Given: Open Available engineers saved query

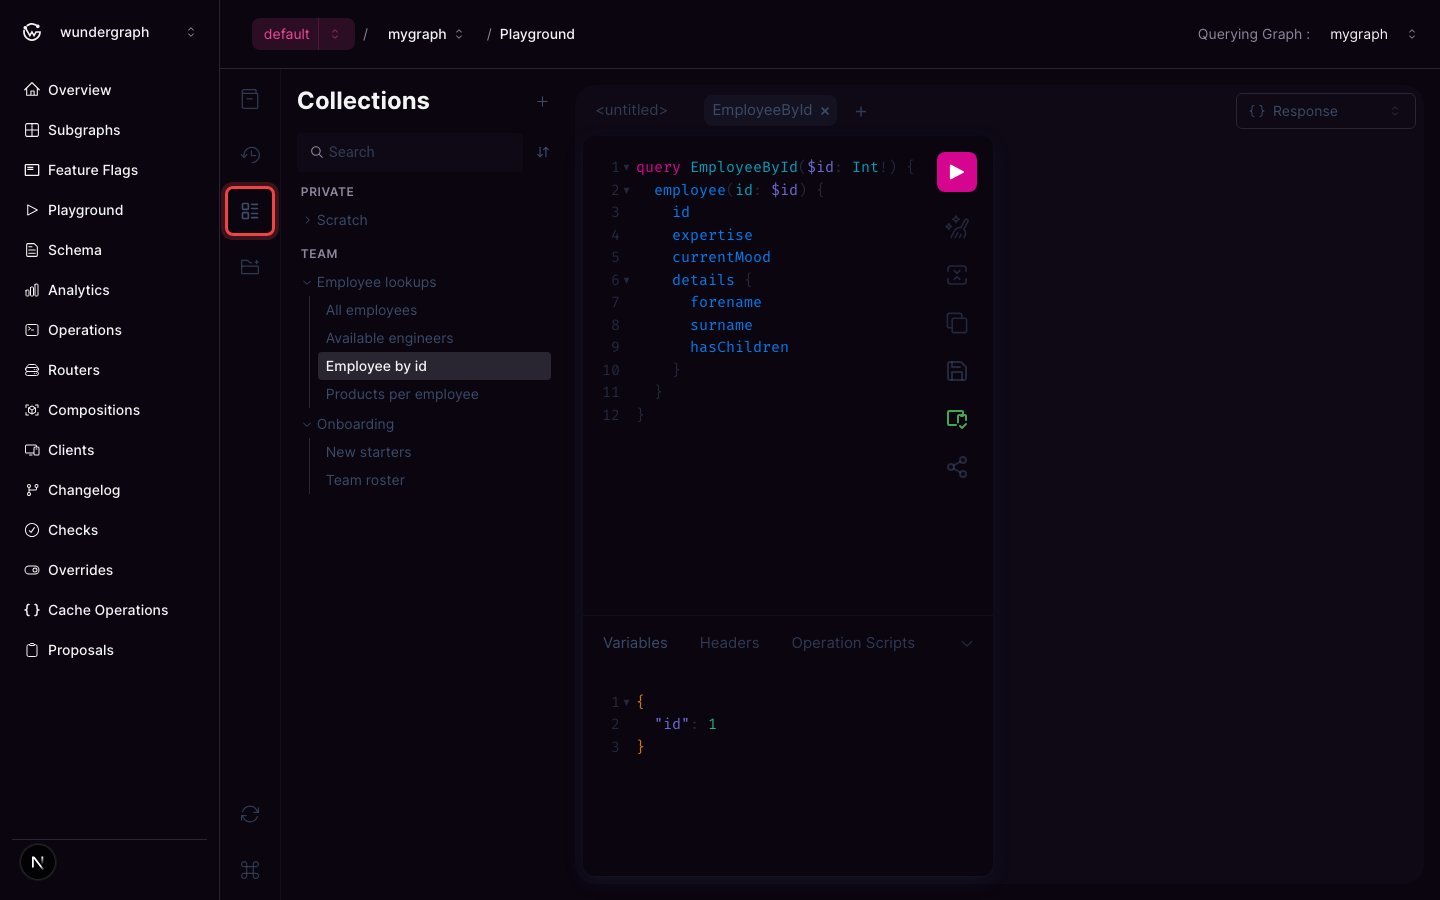Looking at the screenshot, I should click(434, 338).
